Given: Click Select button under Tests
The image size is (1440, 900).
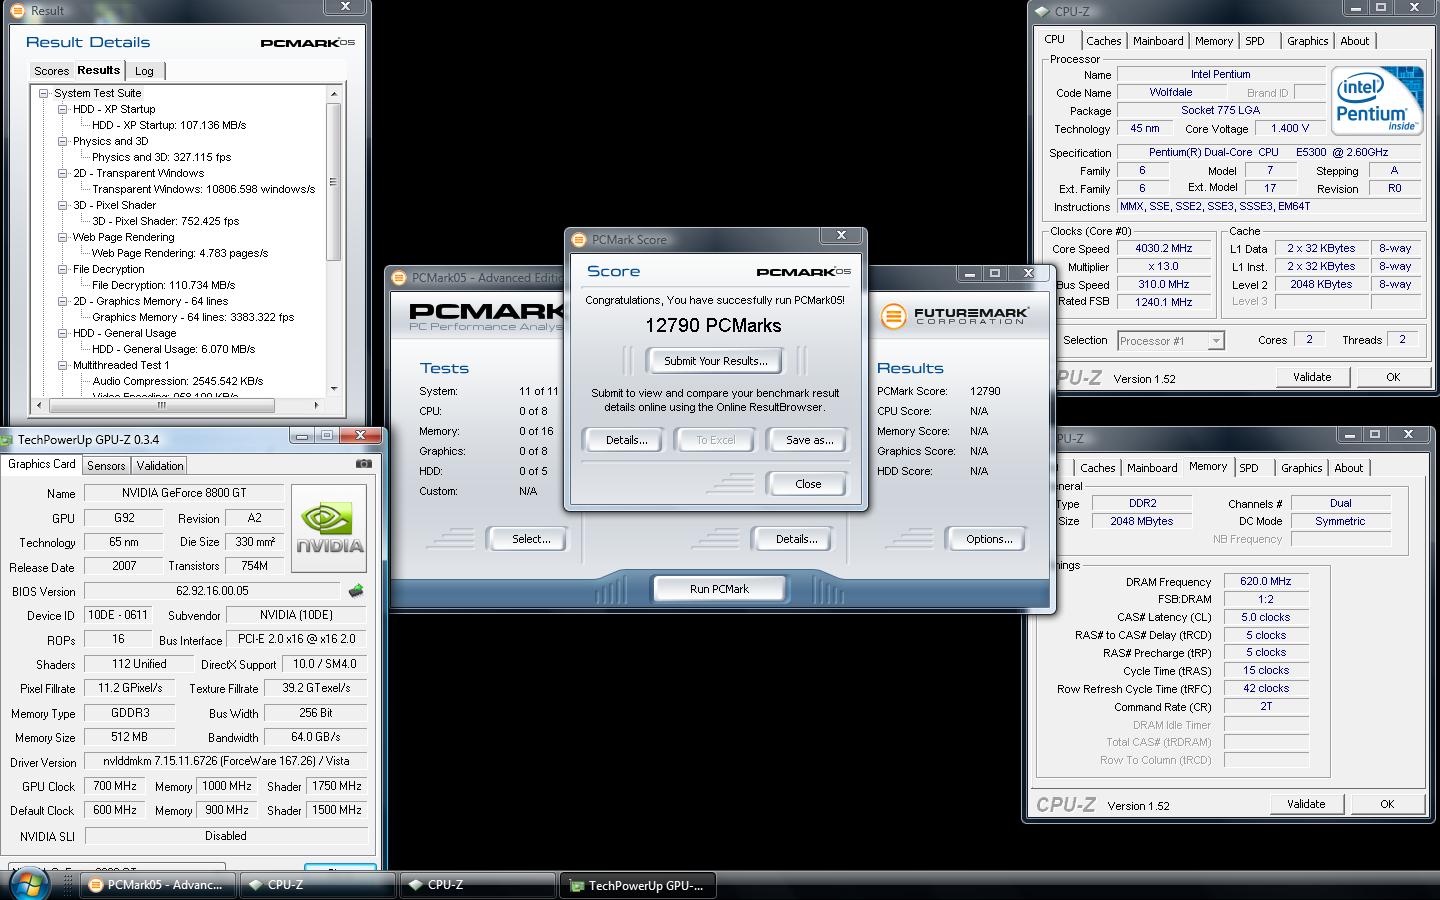Looking at the screenshot, I should click(x=531, y=539).
